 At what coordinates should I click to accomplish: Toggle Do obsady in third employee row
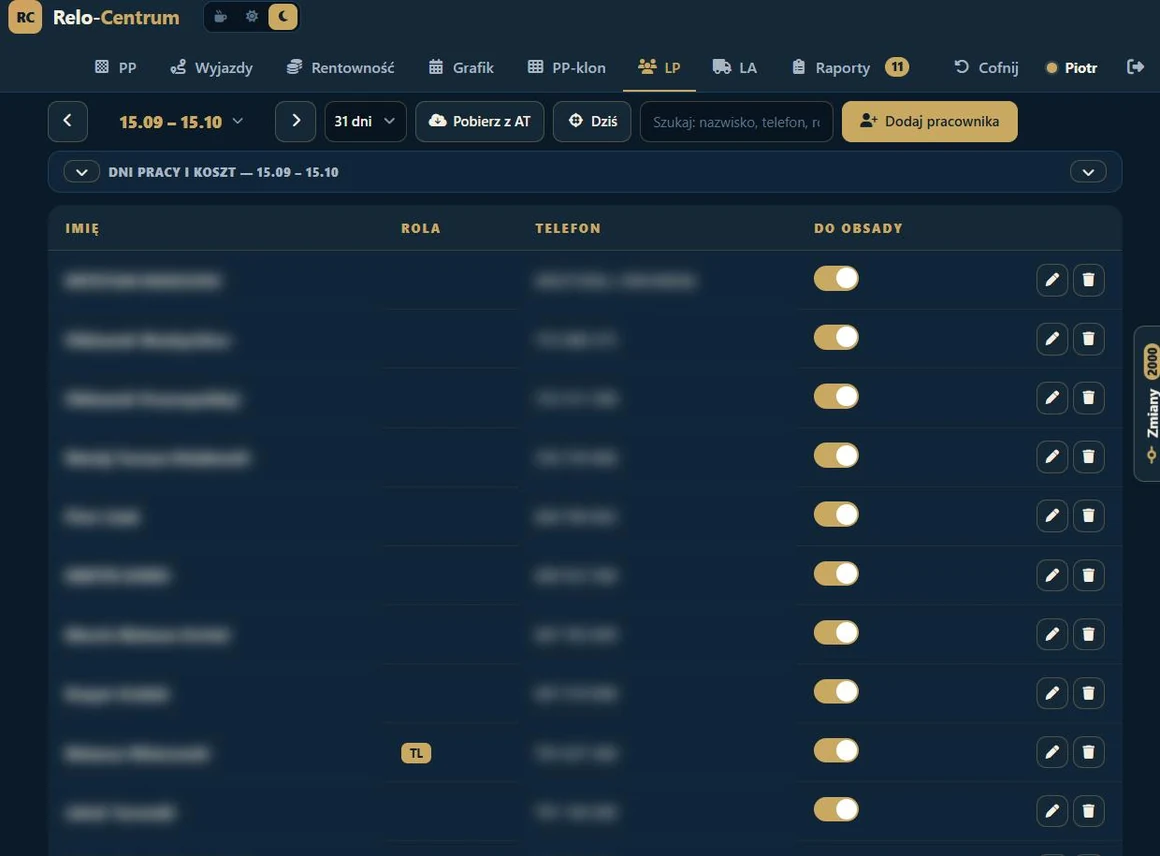(836, 397)
